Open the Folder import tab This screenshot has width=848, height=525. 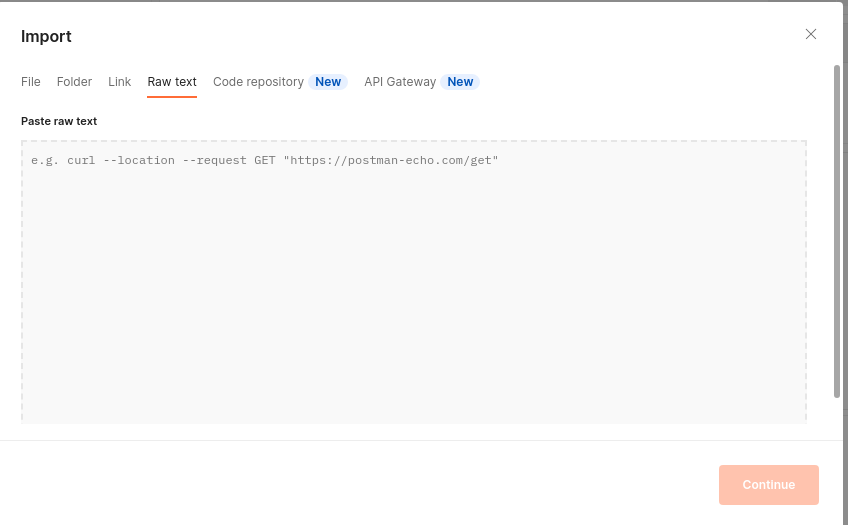[74, 82]
